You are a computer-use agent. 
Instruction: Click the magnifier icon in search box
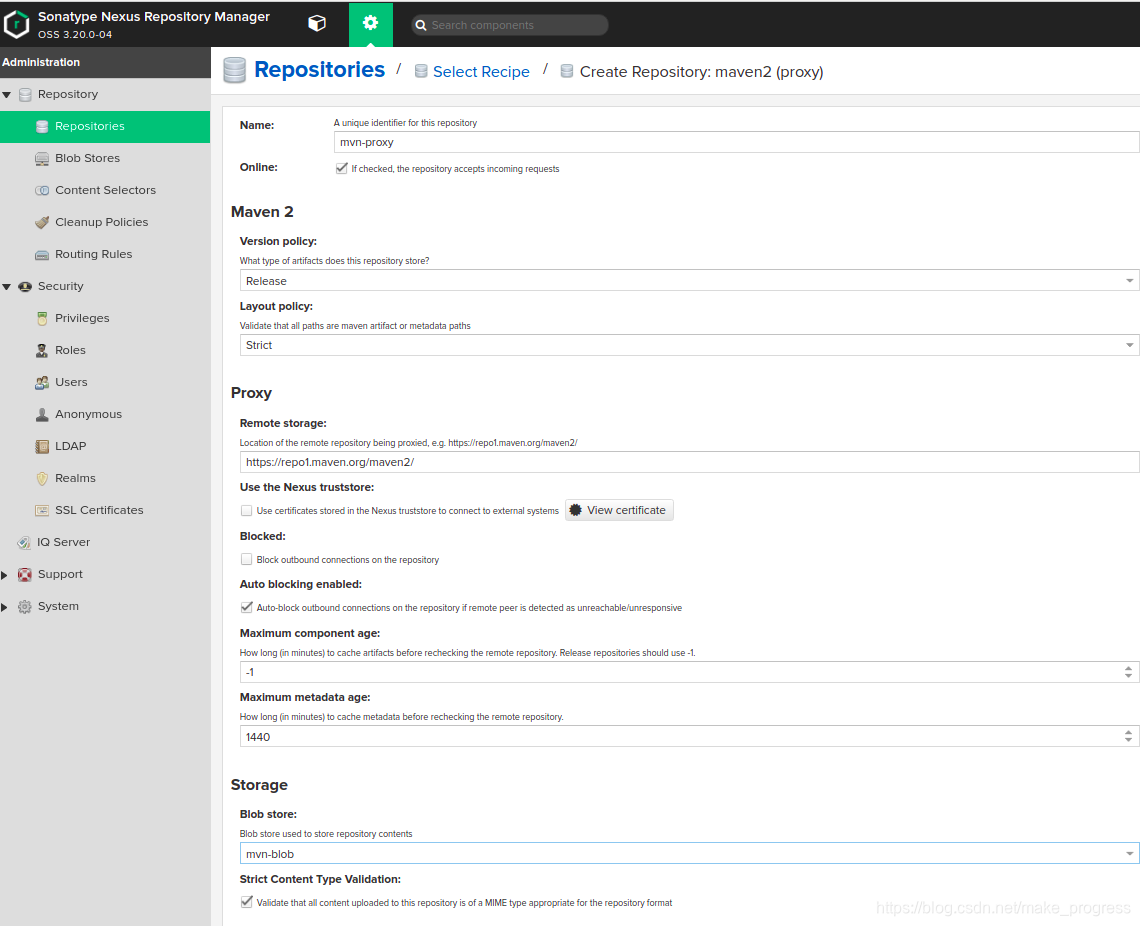pos(420,25)
